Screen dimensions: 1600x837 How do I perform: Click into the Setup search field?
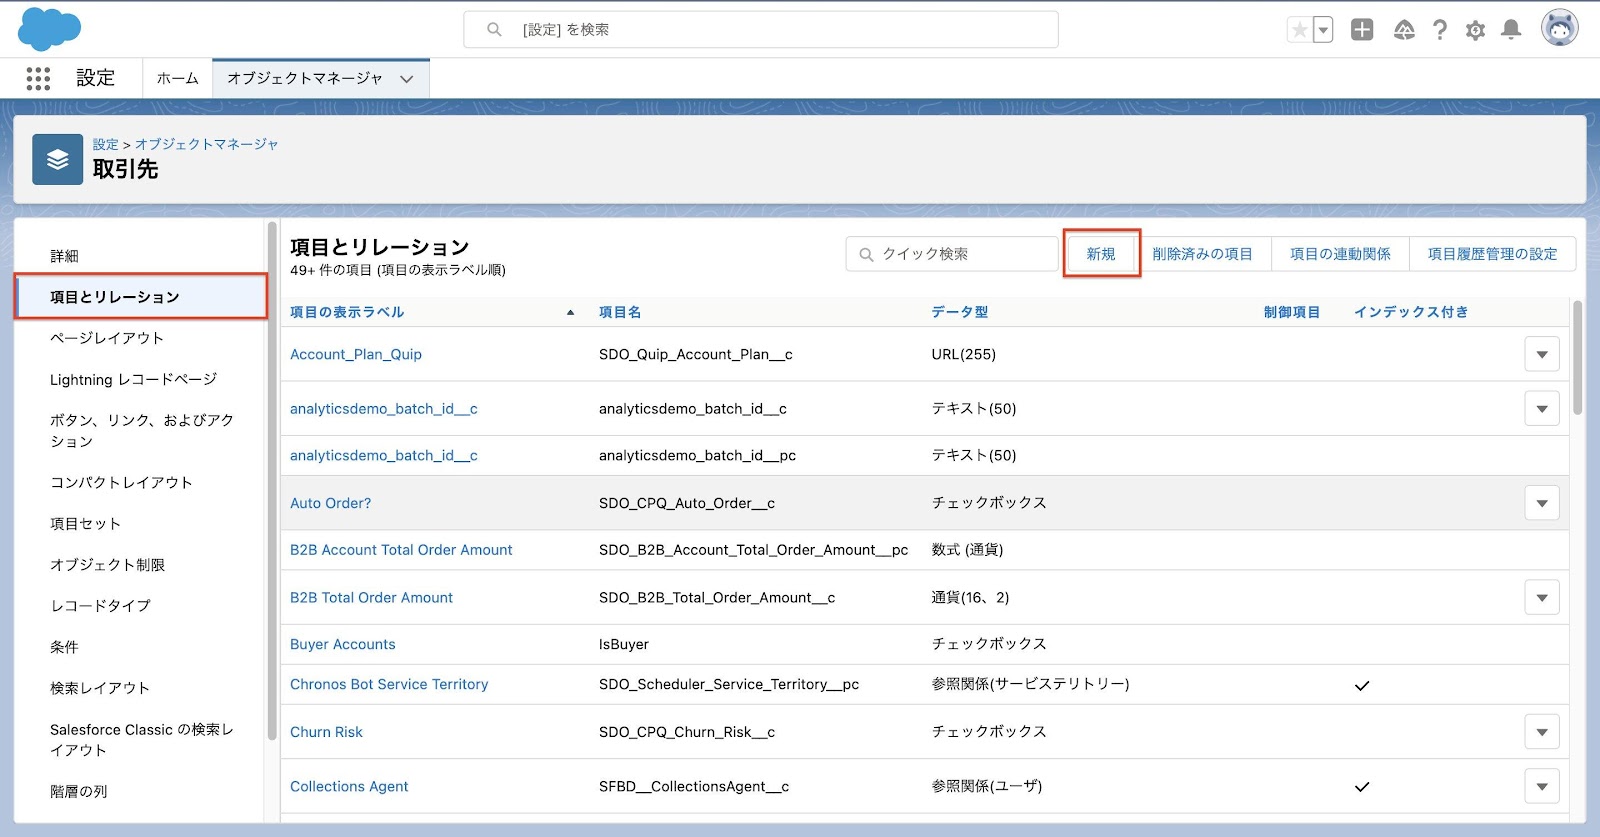761,30
